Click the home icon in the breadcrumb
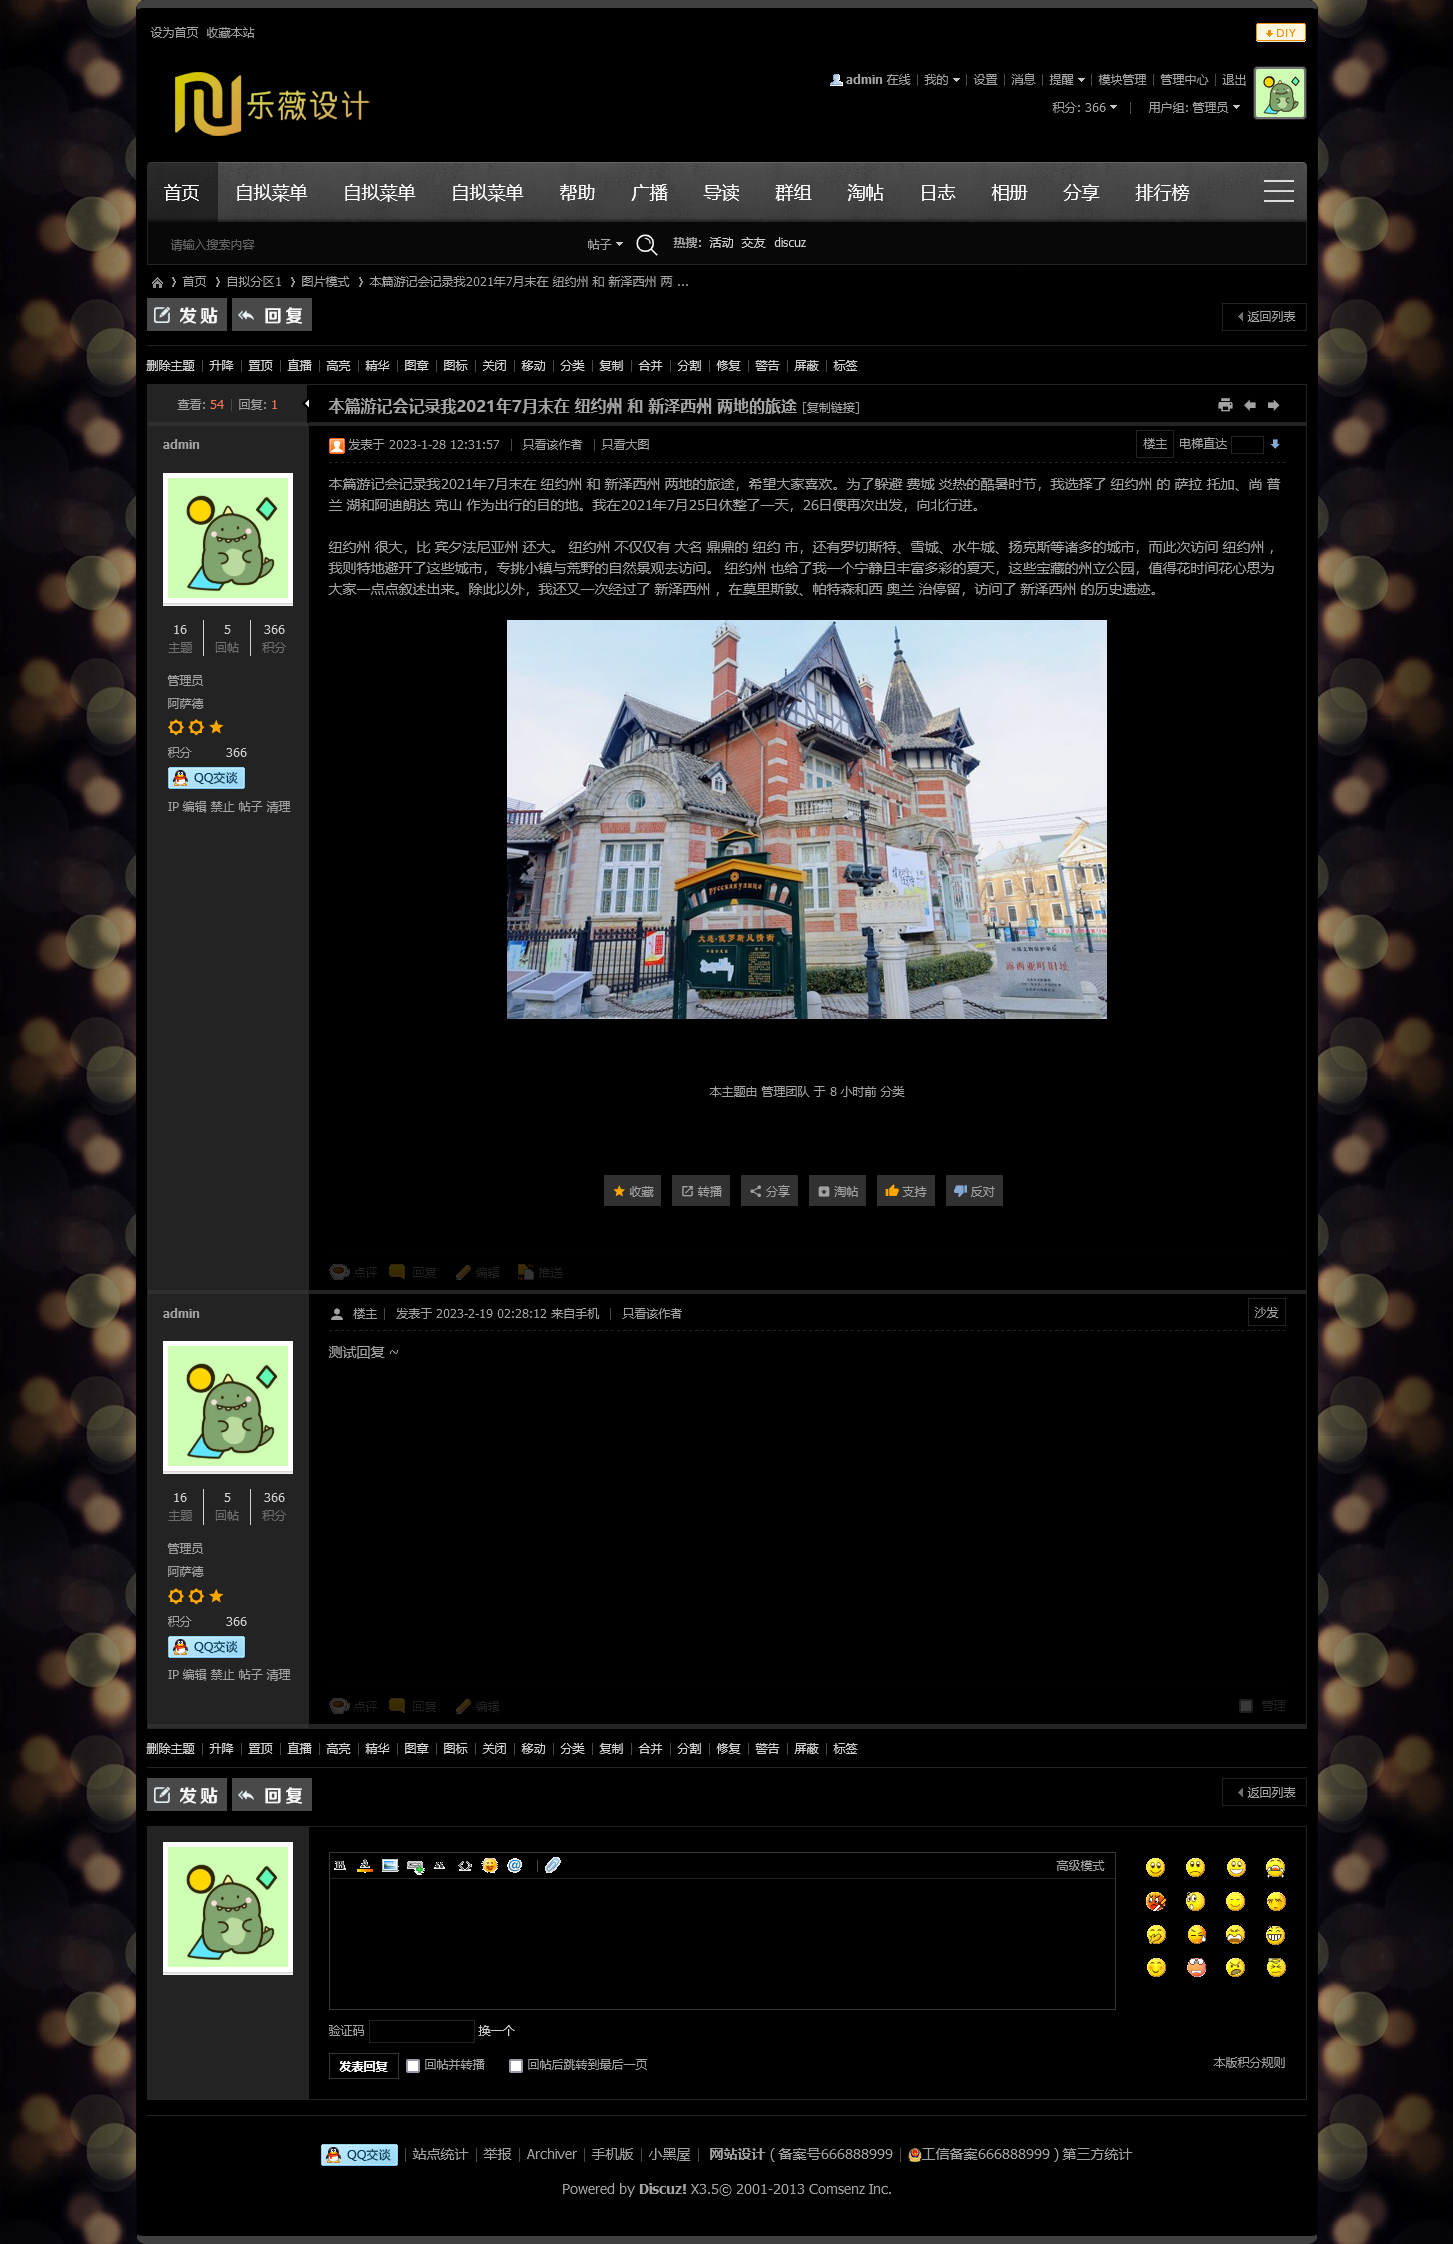Image resolution: width=1453 pixels, height=2244 pixels. point(157,283)
